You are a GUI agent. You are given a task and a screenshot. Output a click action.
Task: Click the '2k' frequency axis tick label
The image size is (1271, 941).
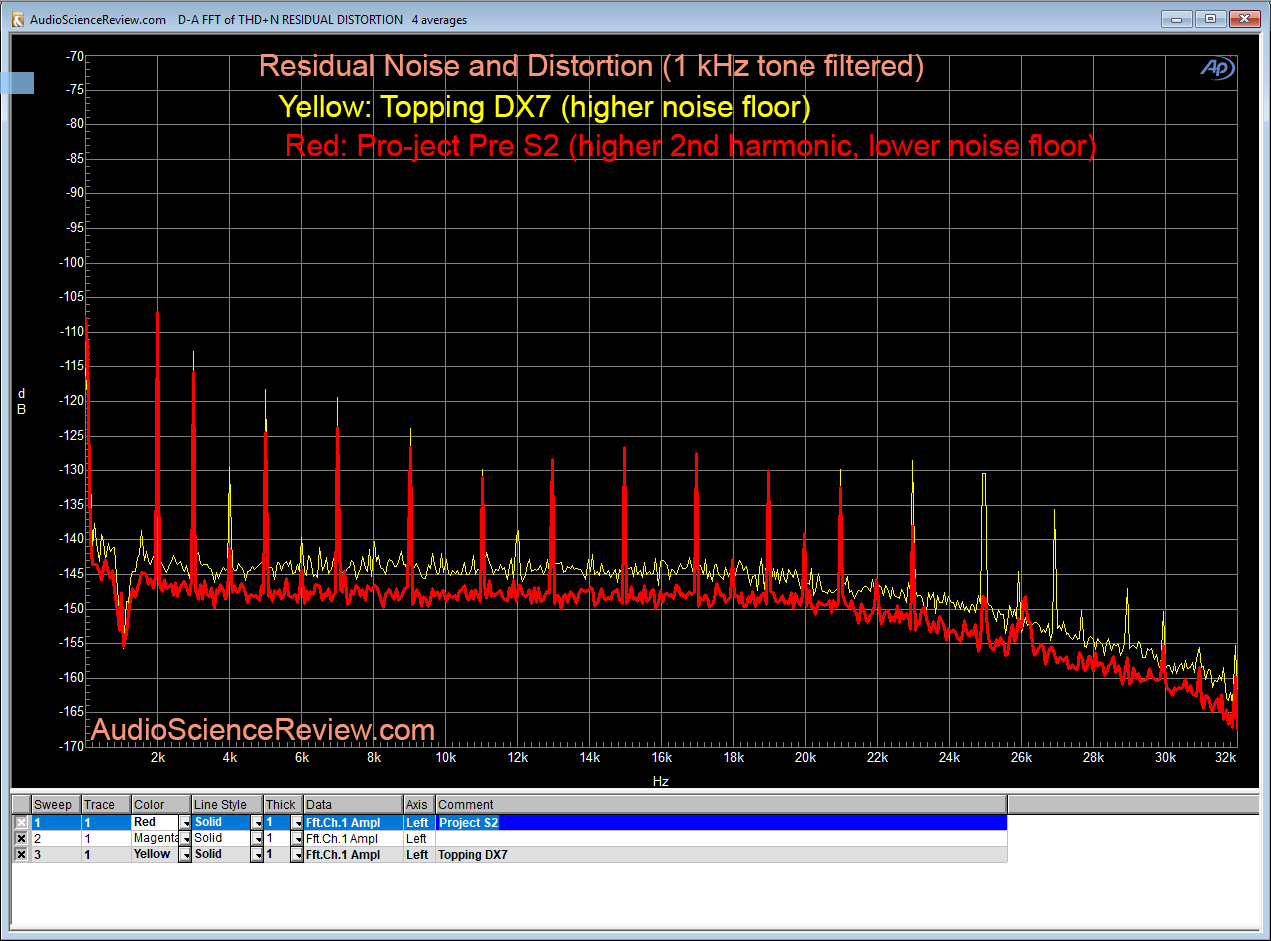click(x=157, y=758)
